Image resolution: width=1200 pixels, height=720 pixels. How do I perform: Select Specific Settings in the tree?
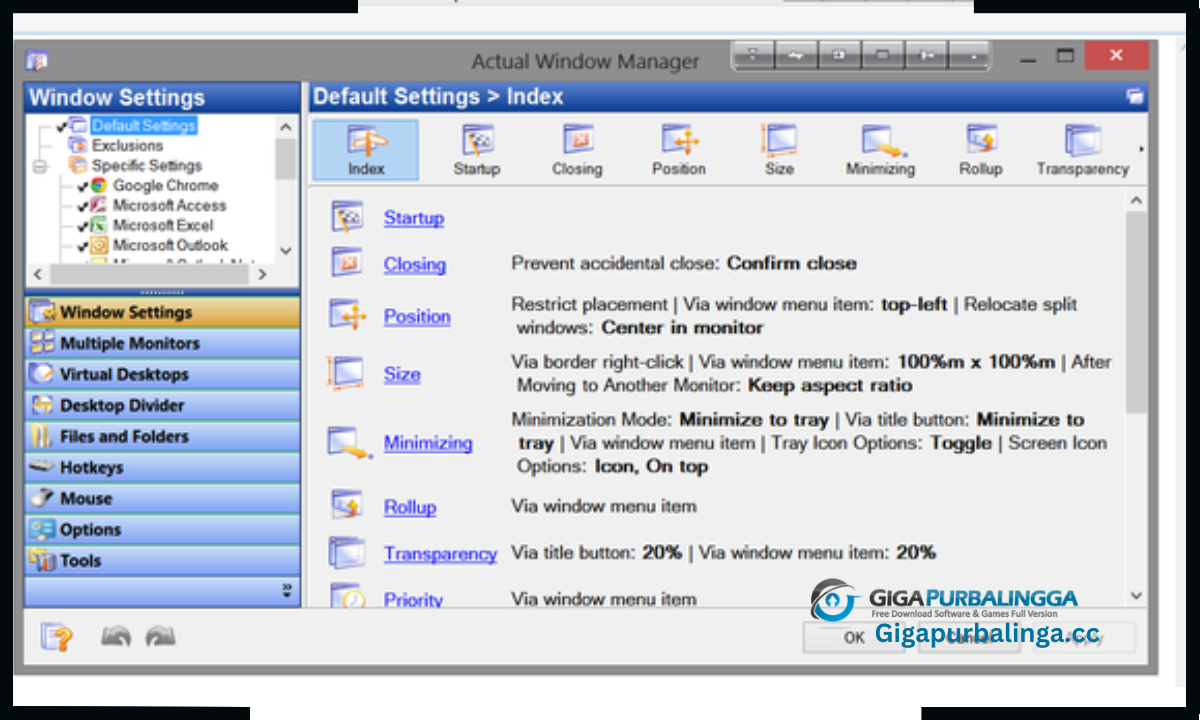pyautogui.click(x=147, y=166)
